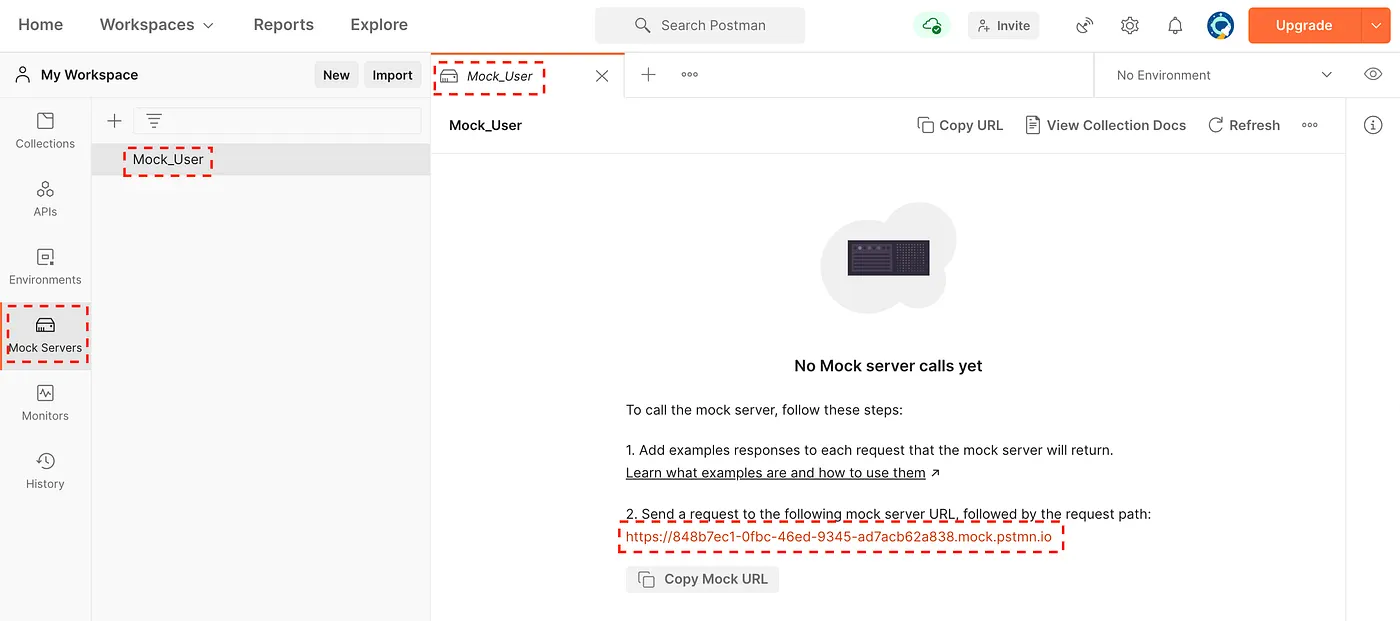Screen dimensions: 1400x621
Task: Click the My Workspace person icon
Action: pyautogui.click(x=22, y=74)
